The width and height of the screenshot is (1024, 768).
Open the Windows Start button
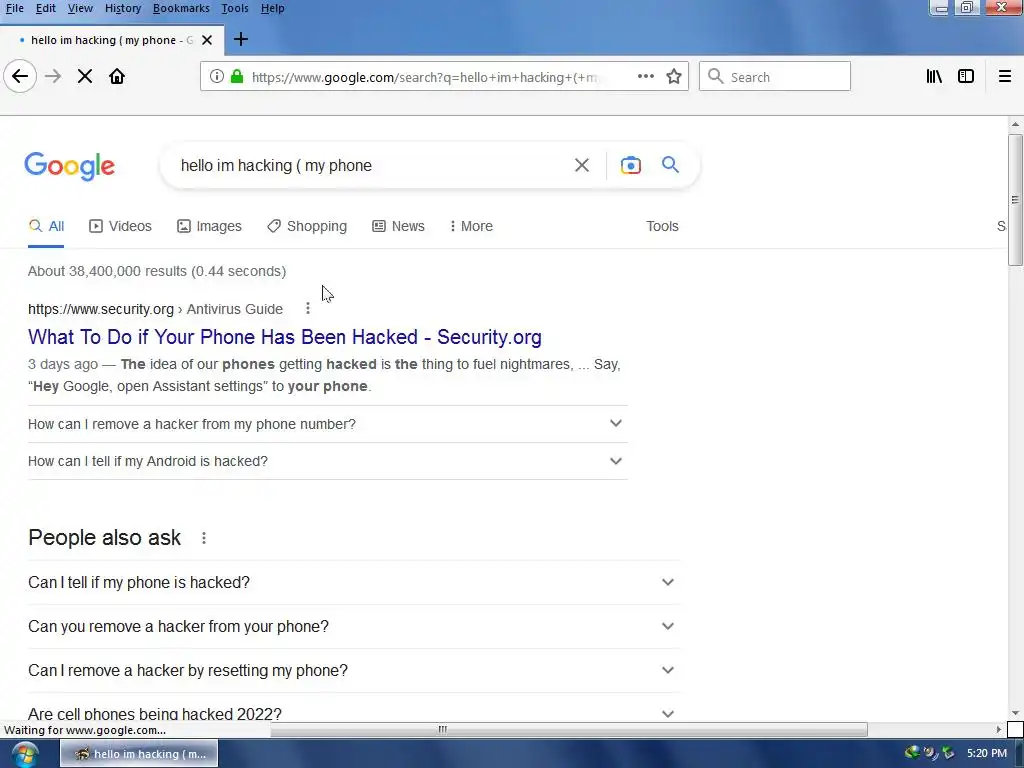tap(24, 754)
